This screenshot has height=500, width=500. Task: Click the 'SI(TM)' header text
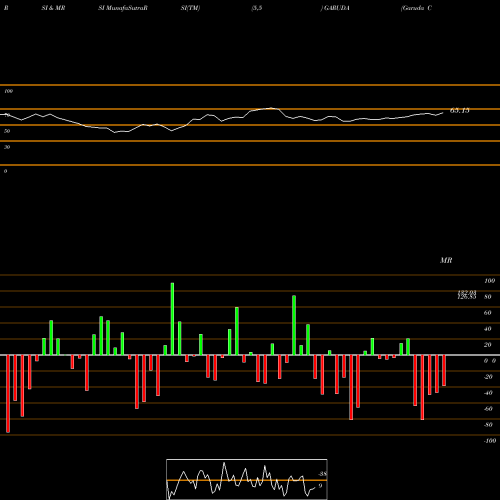point(190,8)
